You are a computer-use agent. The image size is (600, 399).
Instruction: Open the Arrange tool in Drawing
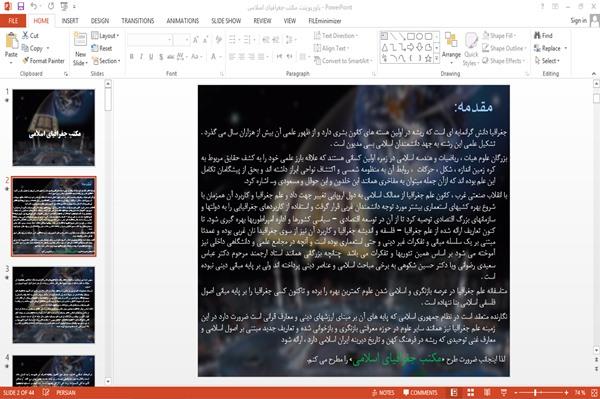pyautogui.click(x=451, y=49)
